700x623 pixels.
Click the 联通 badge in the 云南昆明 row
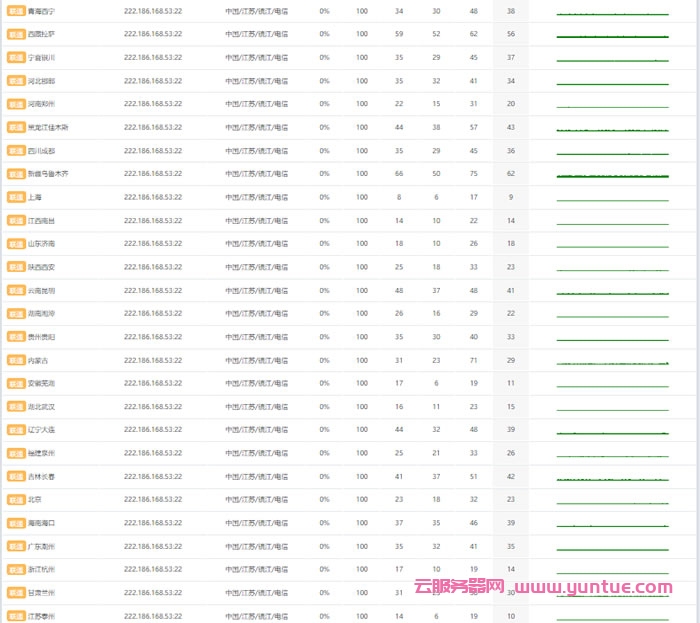click(15, 290)
